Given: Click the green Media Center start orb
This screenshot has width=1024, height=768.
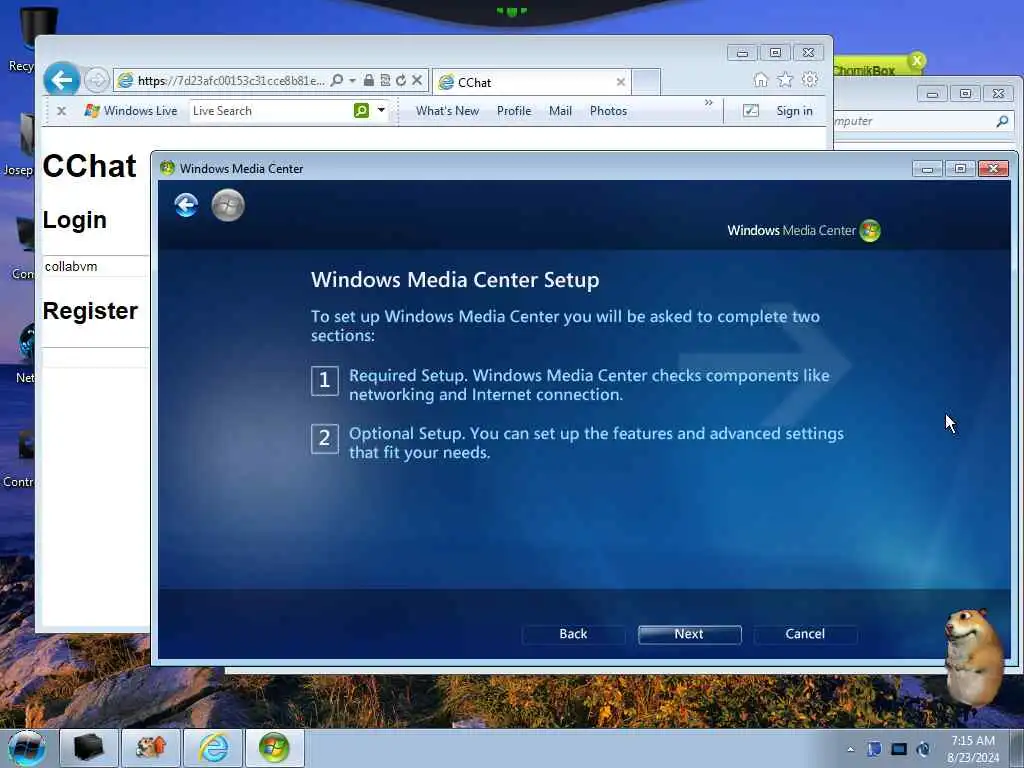Looking at the screenshot, I should (x=228, y=205).
